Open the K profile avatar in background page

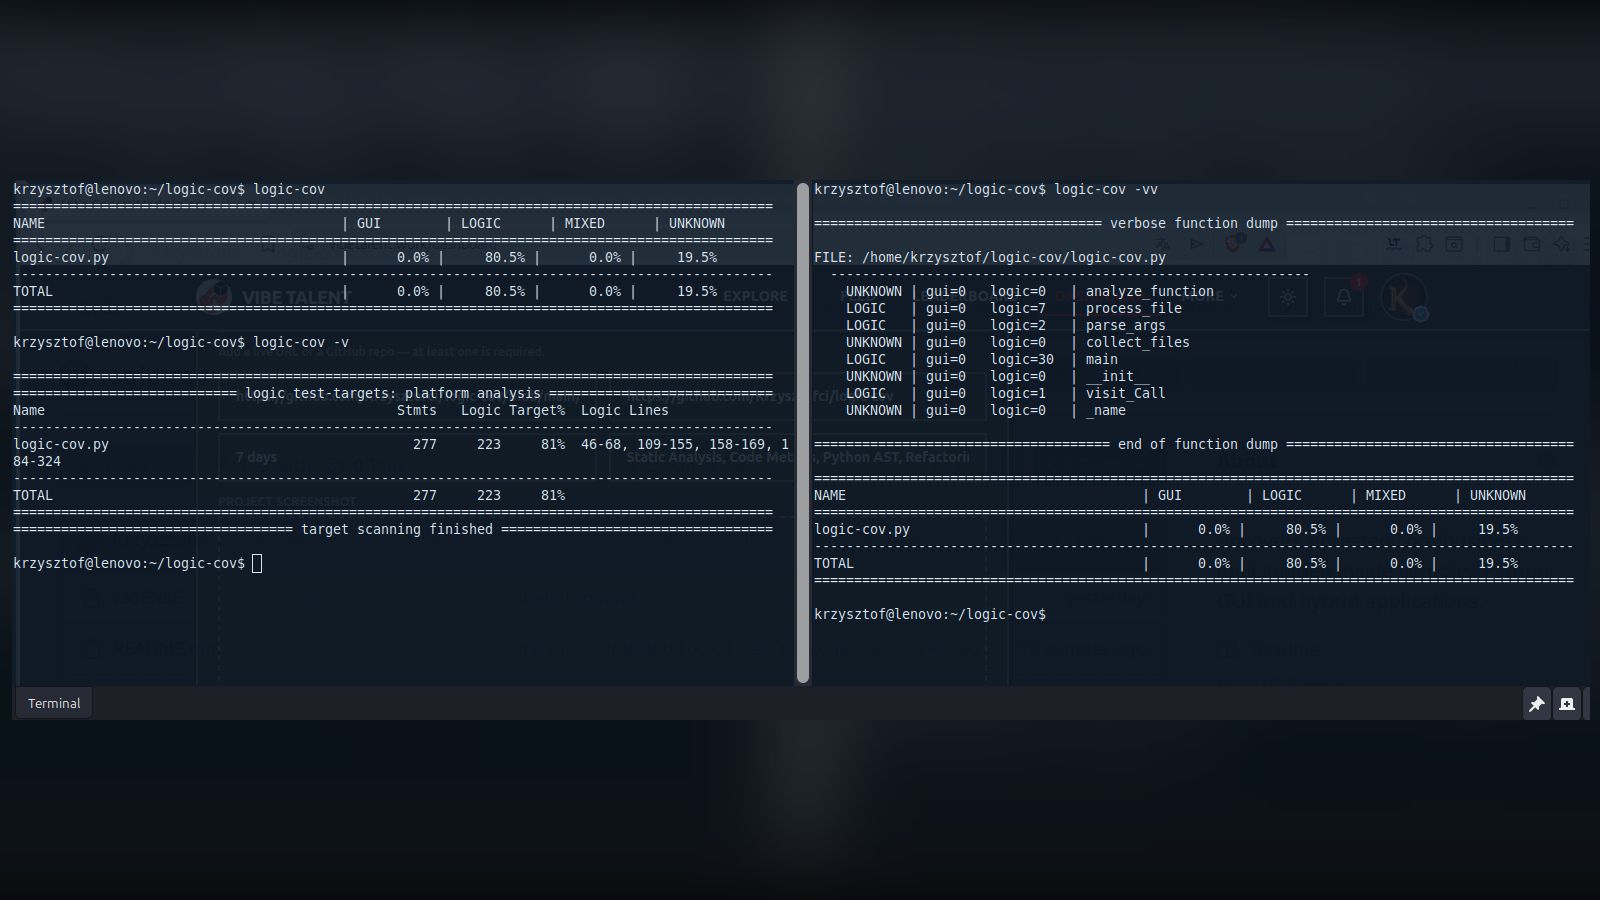click(x=1403, y=297)
